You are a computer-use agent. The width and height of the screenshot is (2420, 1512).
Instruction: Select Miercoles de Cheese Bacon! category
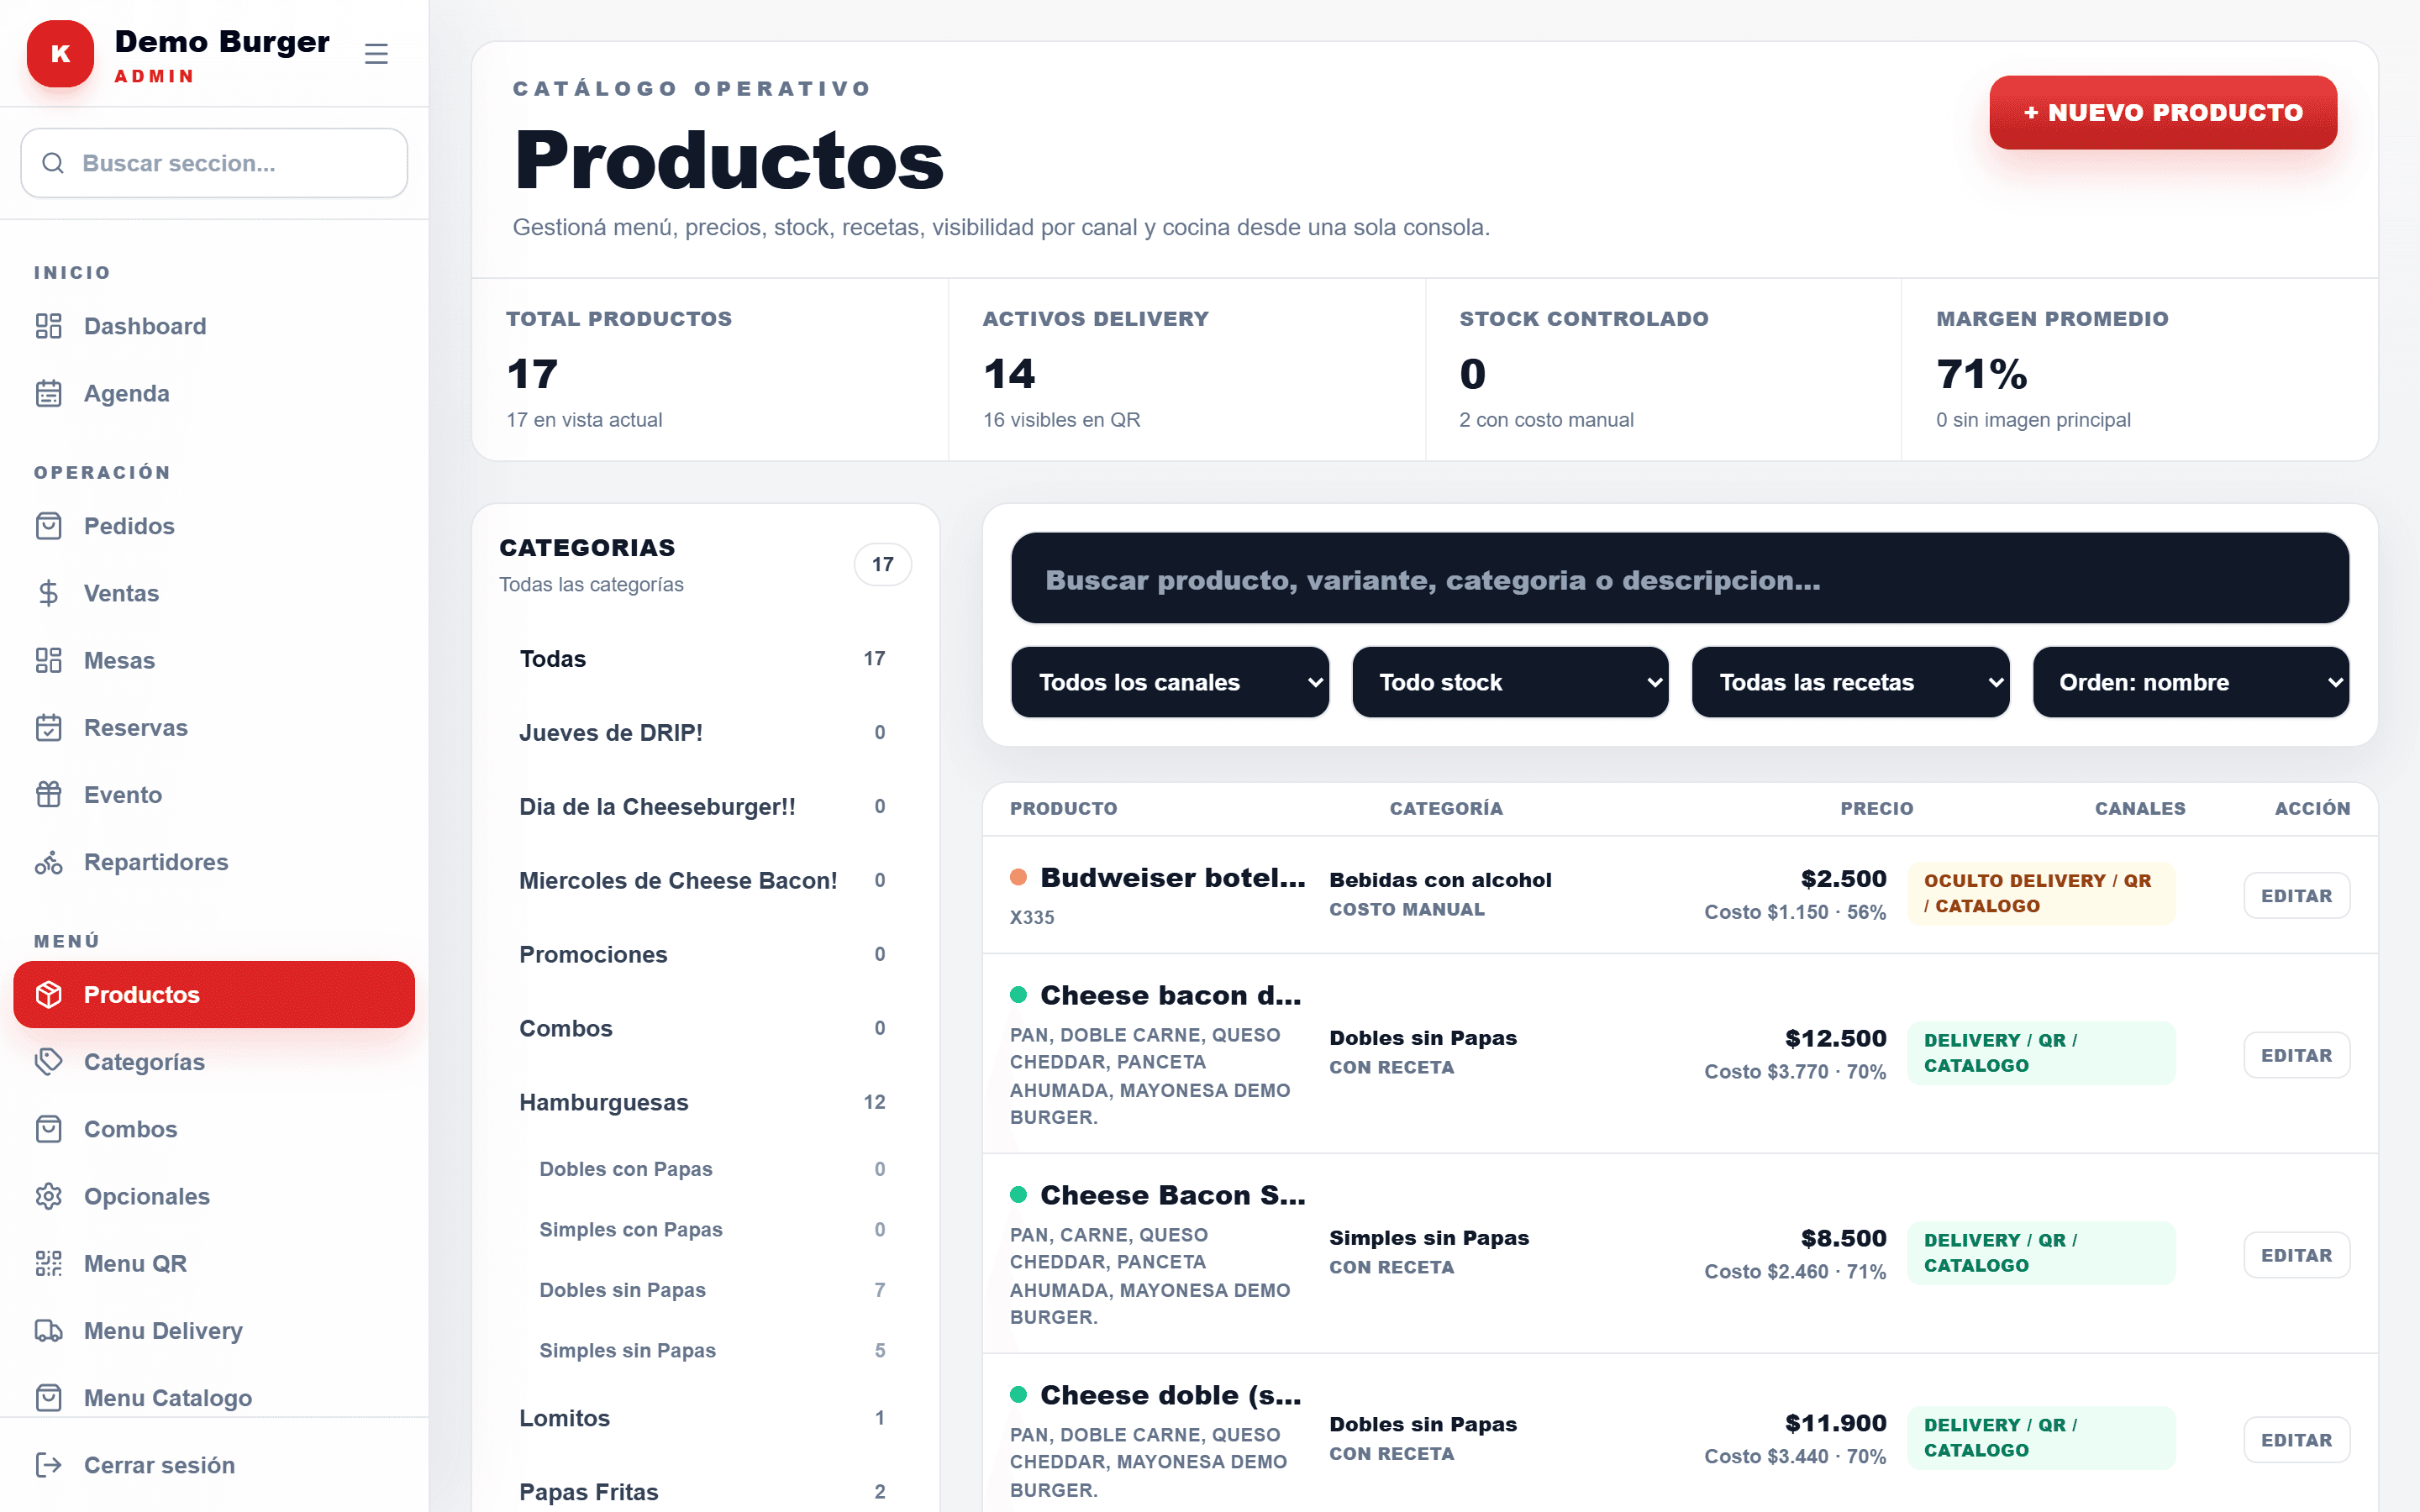[x=704, y=880]
